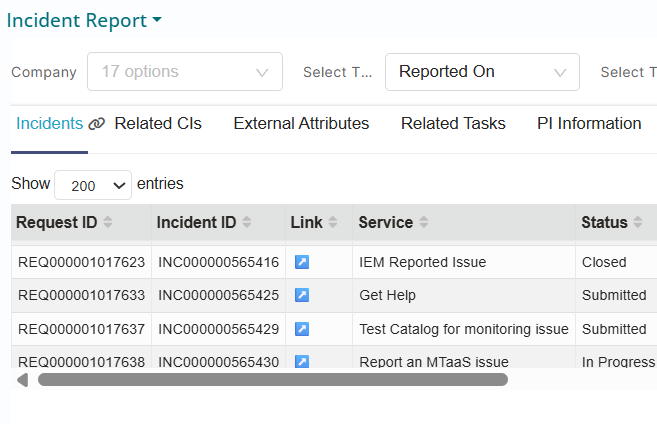Open the Company 17 options dropdown
This screenshot has height=424, width=657.
pyautogui.click(x=185, y=72)
